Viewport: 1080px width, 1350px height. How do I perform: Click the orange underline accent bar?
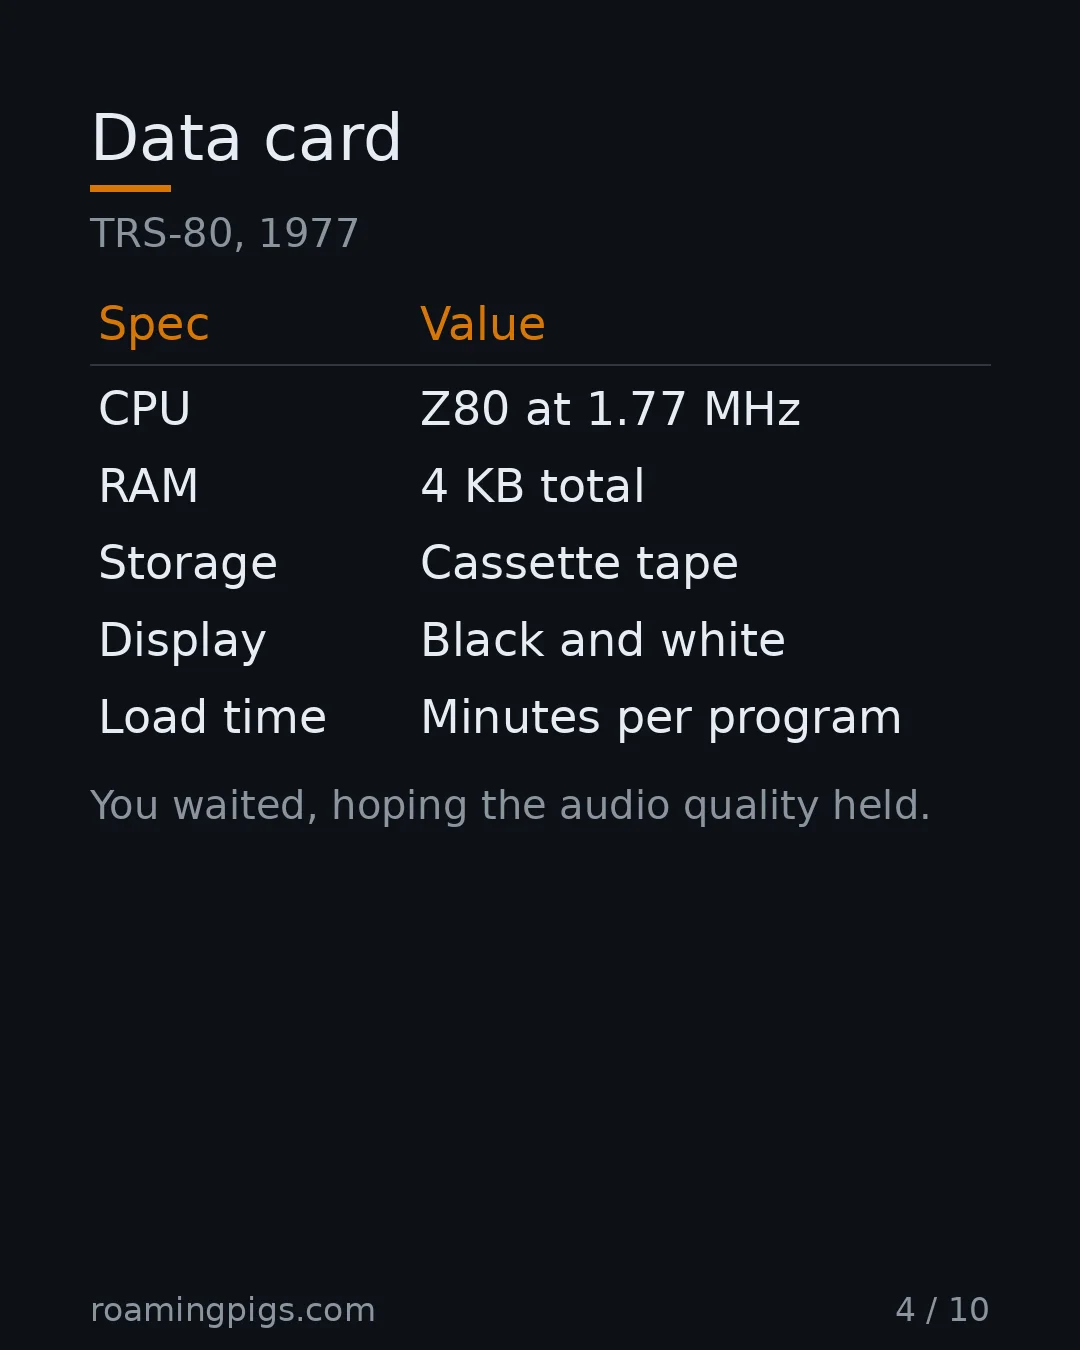pyautogui.click(x=130, y=188)
